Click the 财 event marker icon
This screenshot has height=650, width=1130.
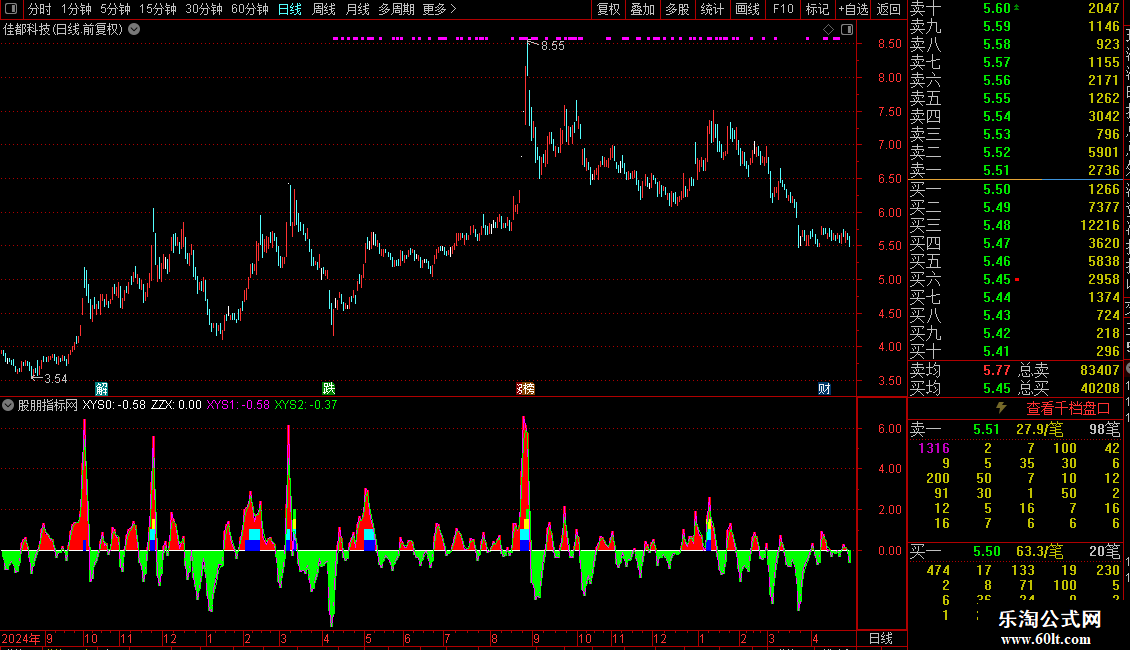coord(824,388)
